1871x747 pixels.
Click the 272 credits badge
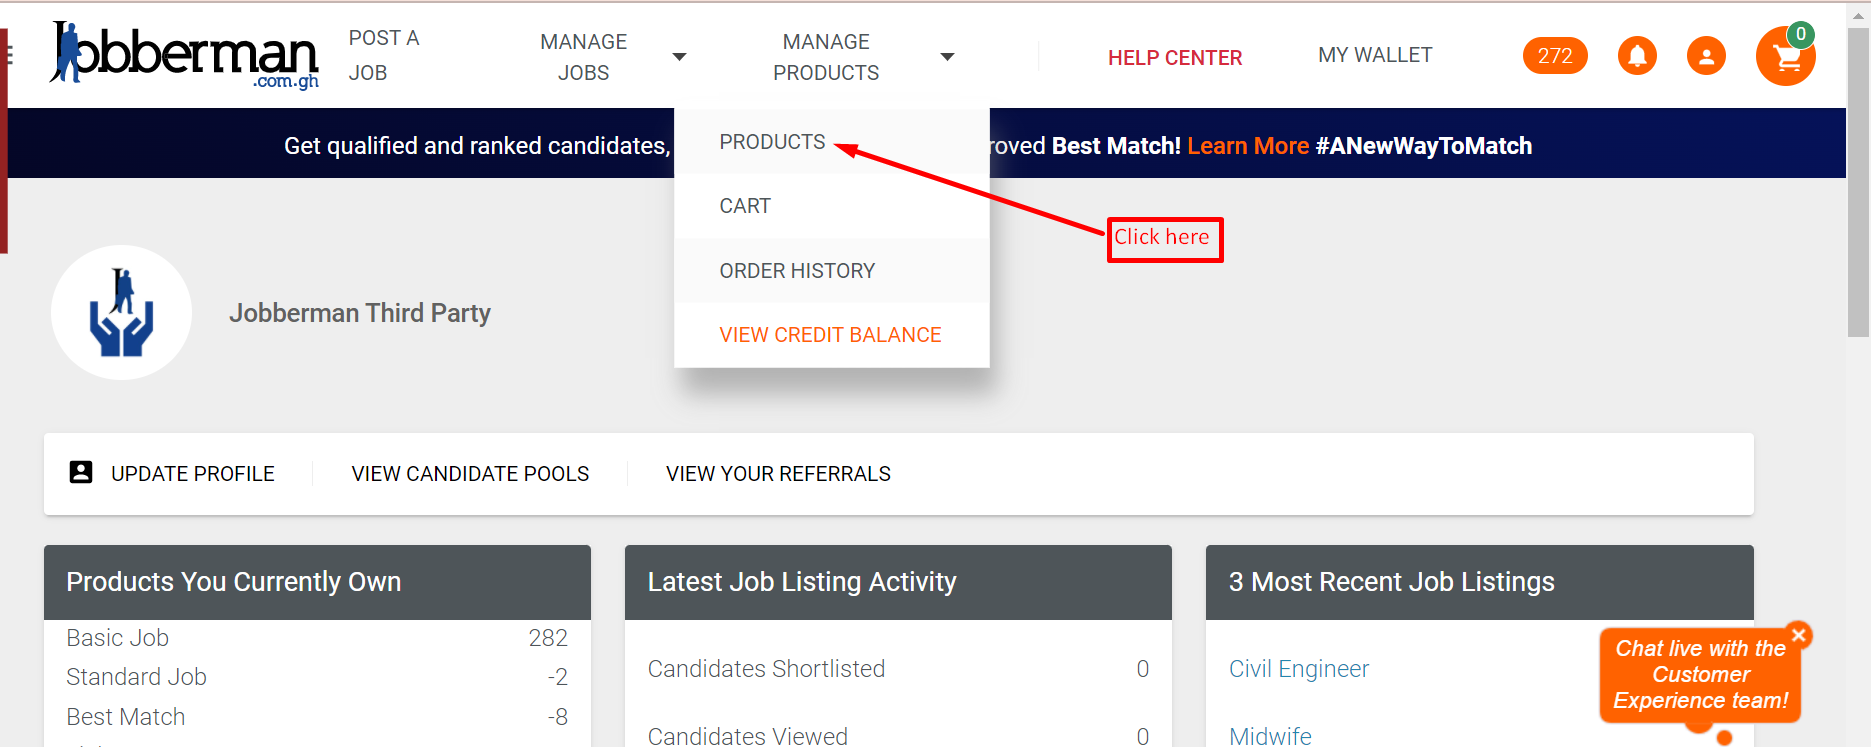point(1555,56)
